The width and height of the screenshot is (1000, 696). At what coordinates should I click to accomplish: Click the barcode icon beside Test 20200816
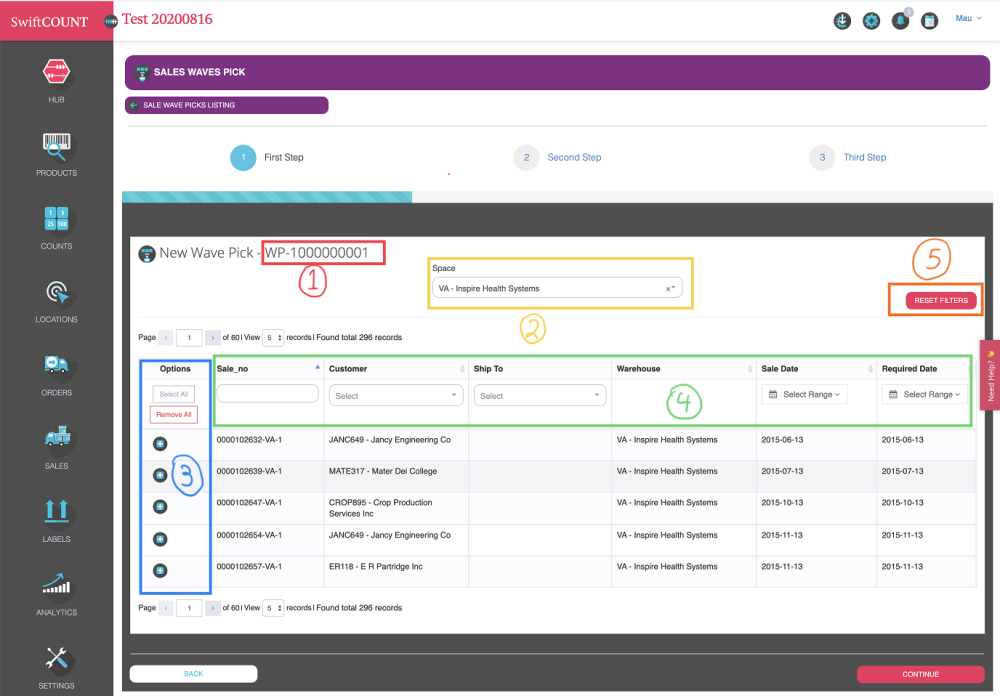coord(111,22)
